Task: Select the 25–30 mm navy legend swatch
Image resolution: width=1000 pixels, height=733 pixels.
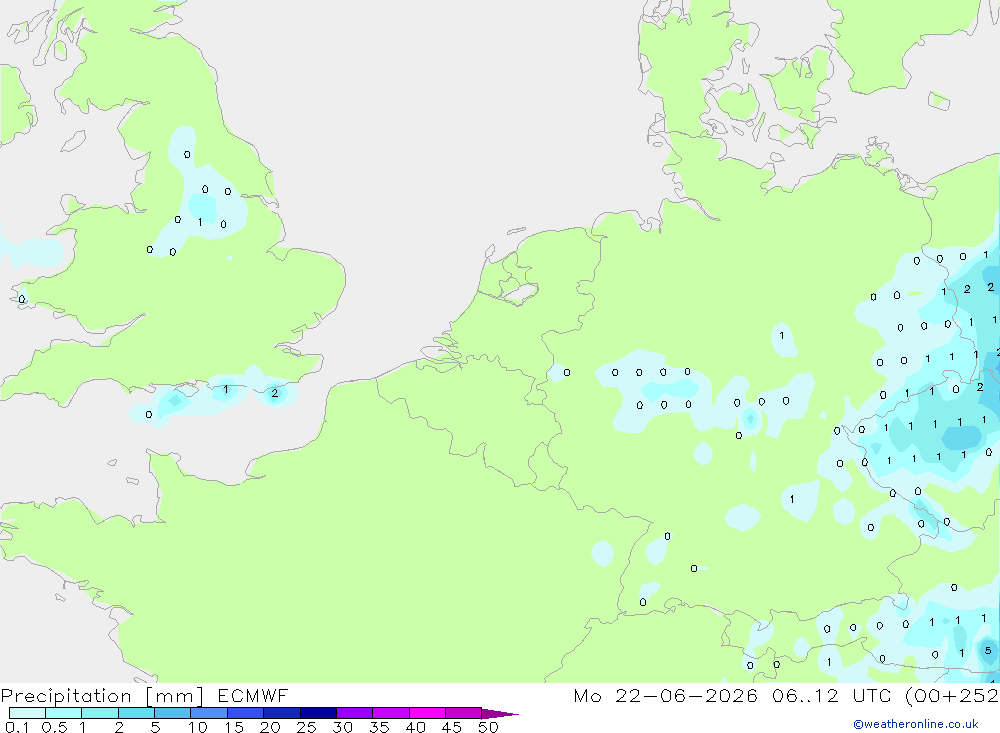Action: point(318,713)
